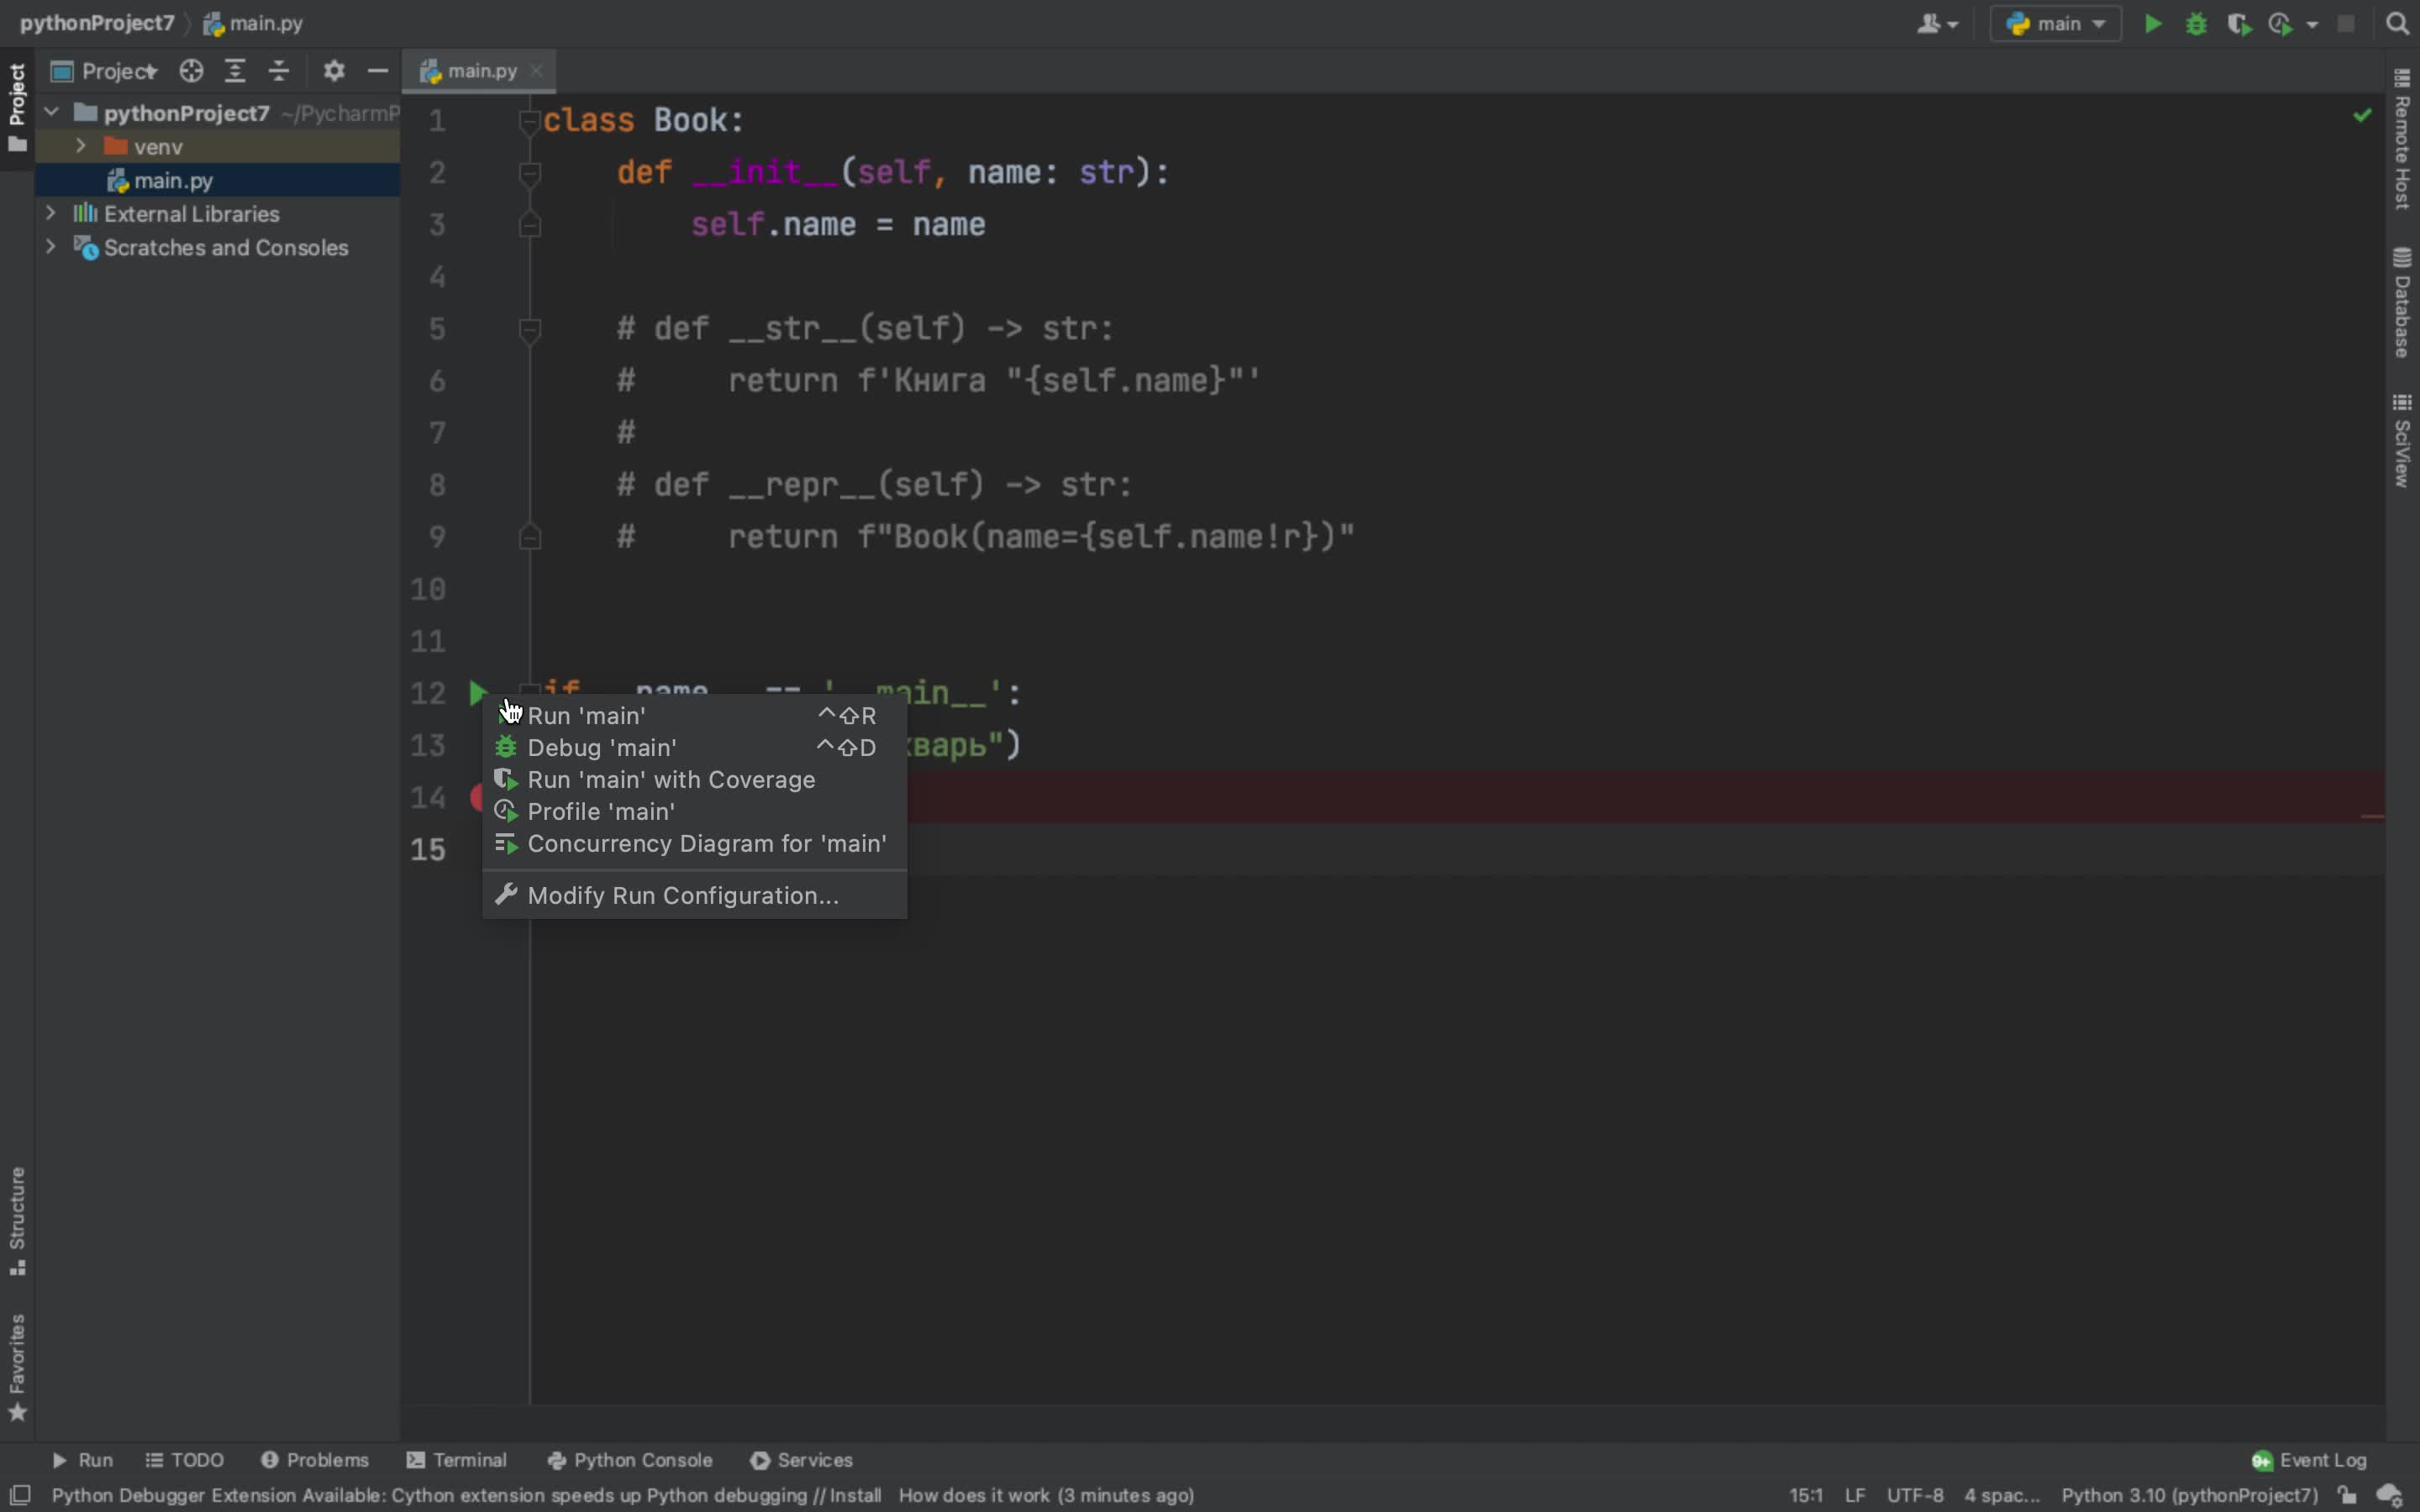Click the Stop button in the toolbar
Screen dimensions: 2420x1512
click(x=2346, y=24)
